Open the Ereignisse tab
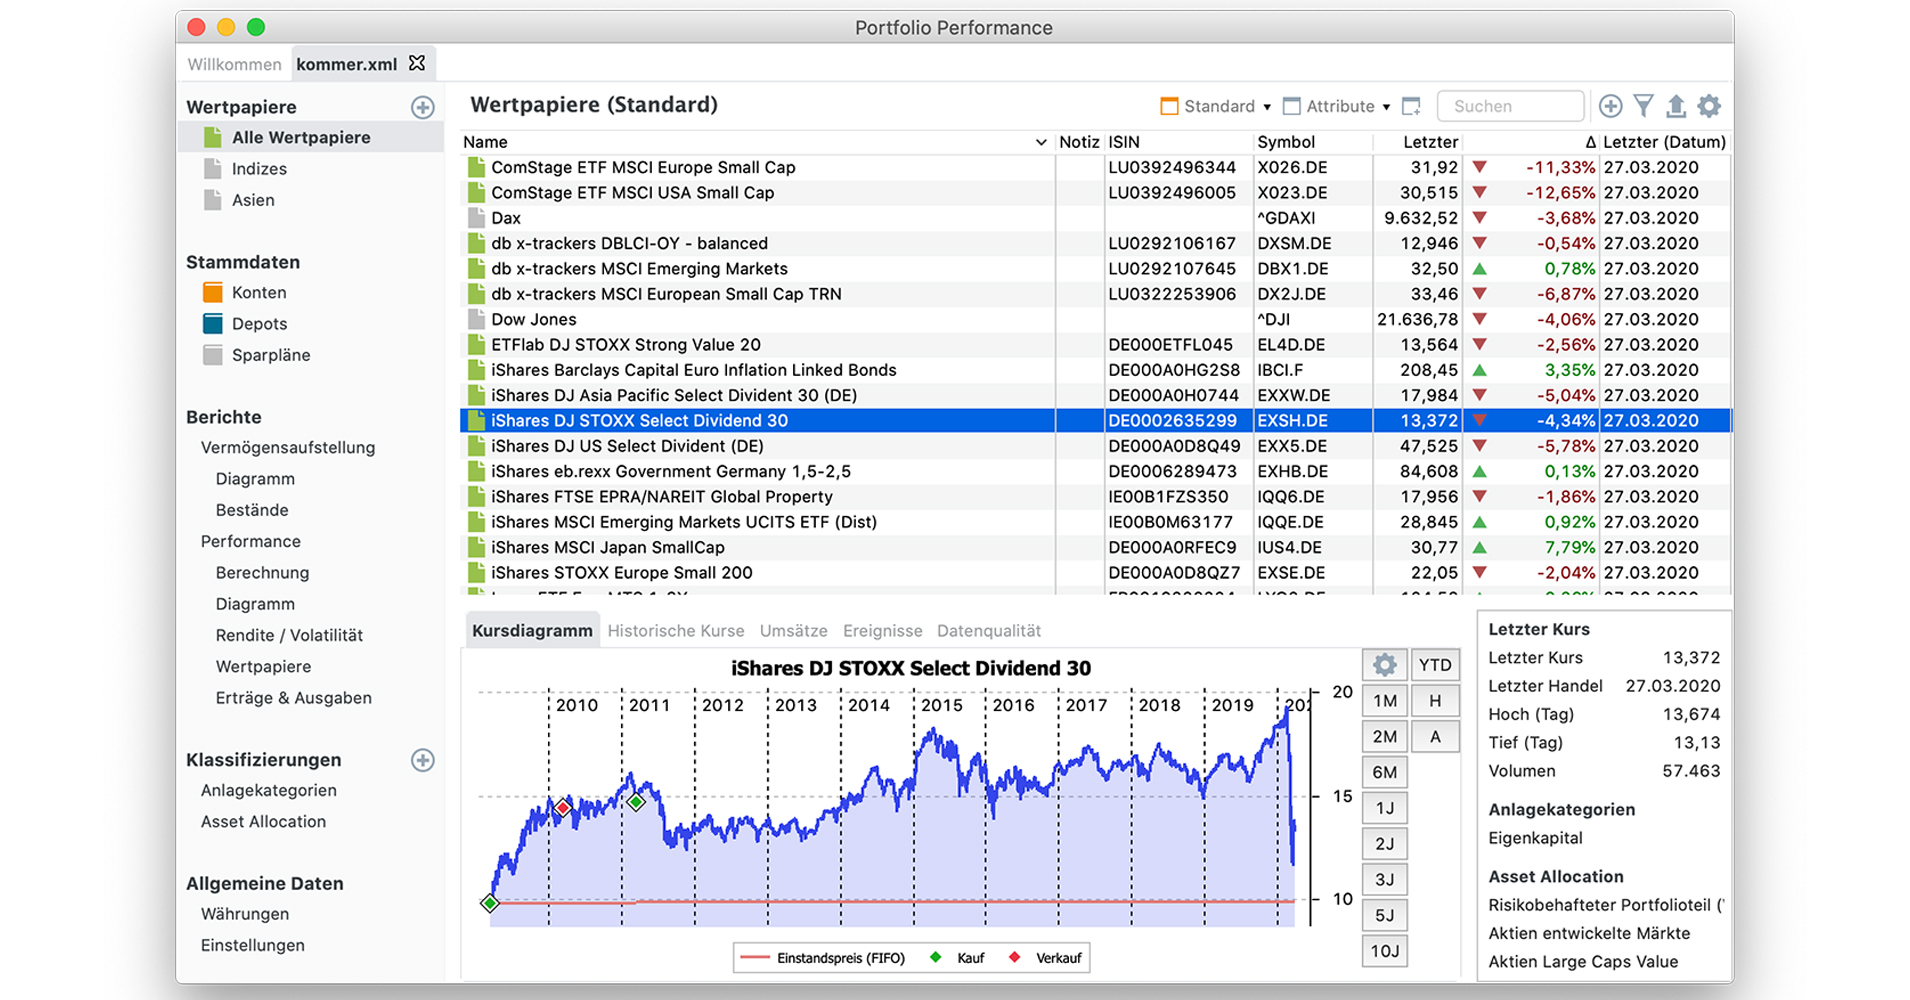This screenshot has height=1000, width=1910. (x=883, y=630)
